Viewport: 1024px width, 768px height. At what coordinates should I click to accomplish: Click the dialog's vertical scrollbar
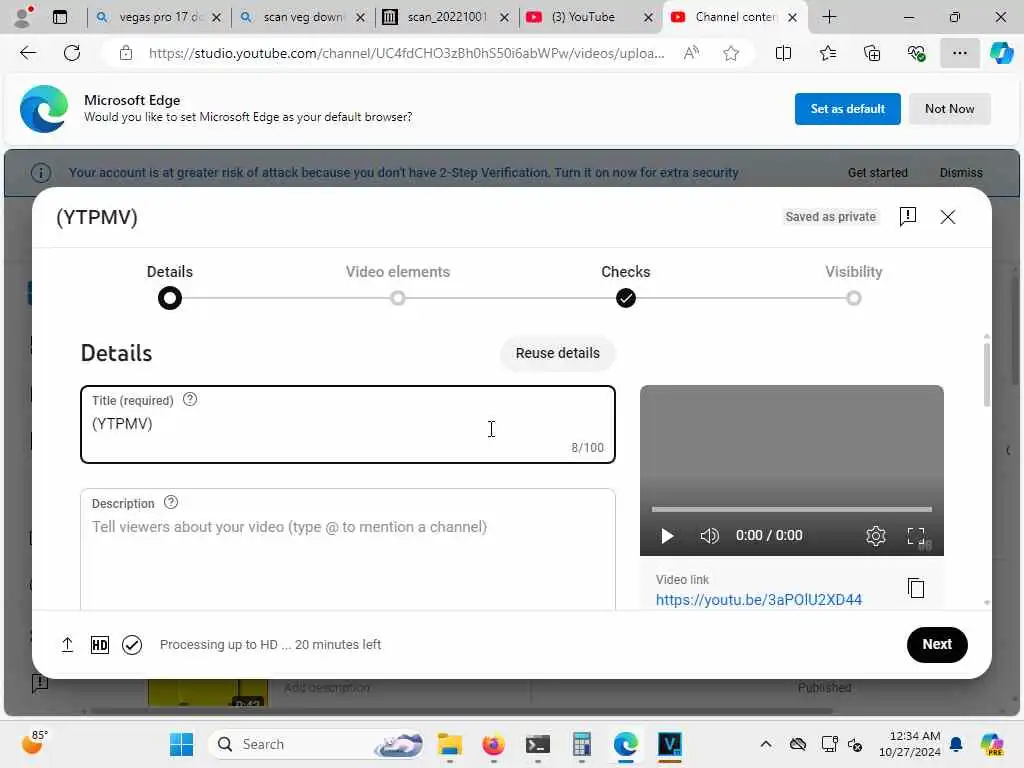[x=986, y=375]
